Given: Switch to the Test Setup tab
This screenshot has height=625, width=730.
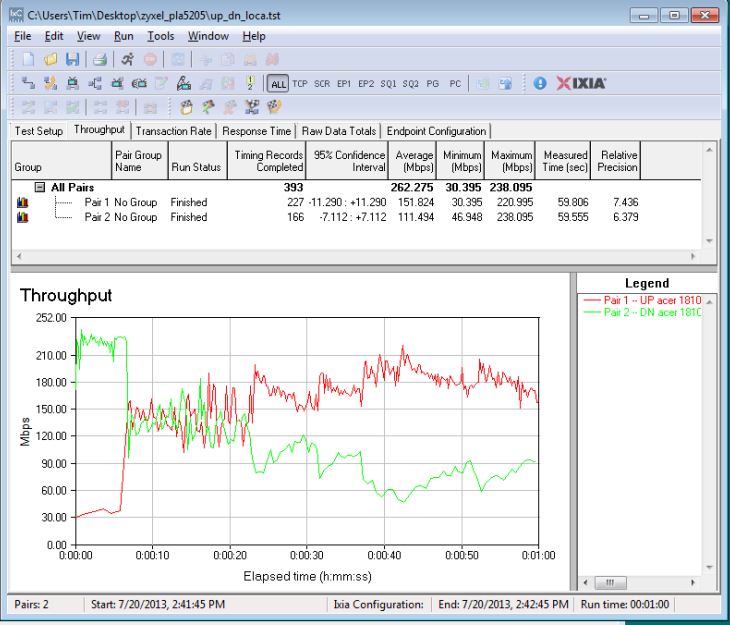Looking at the screenshot, I should coord(39,131).
